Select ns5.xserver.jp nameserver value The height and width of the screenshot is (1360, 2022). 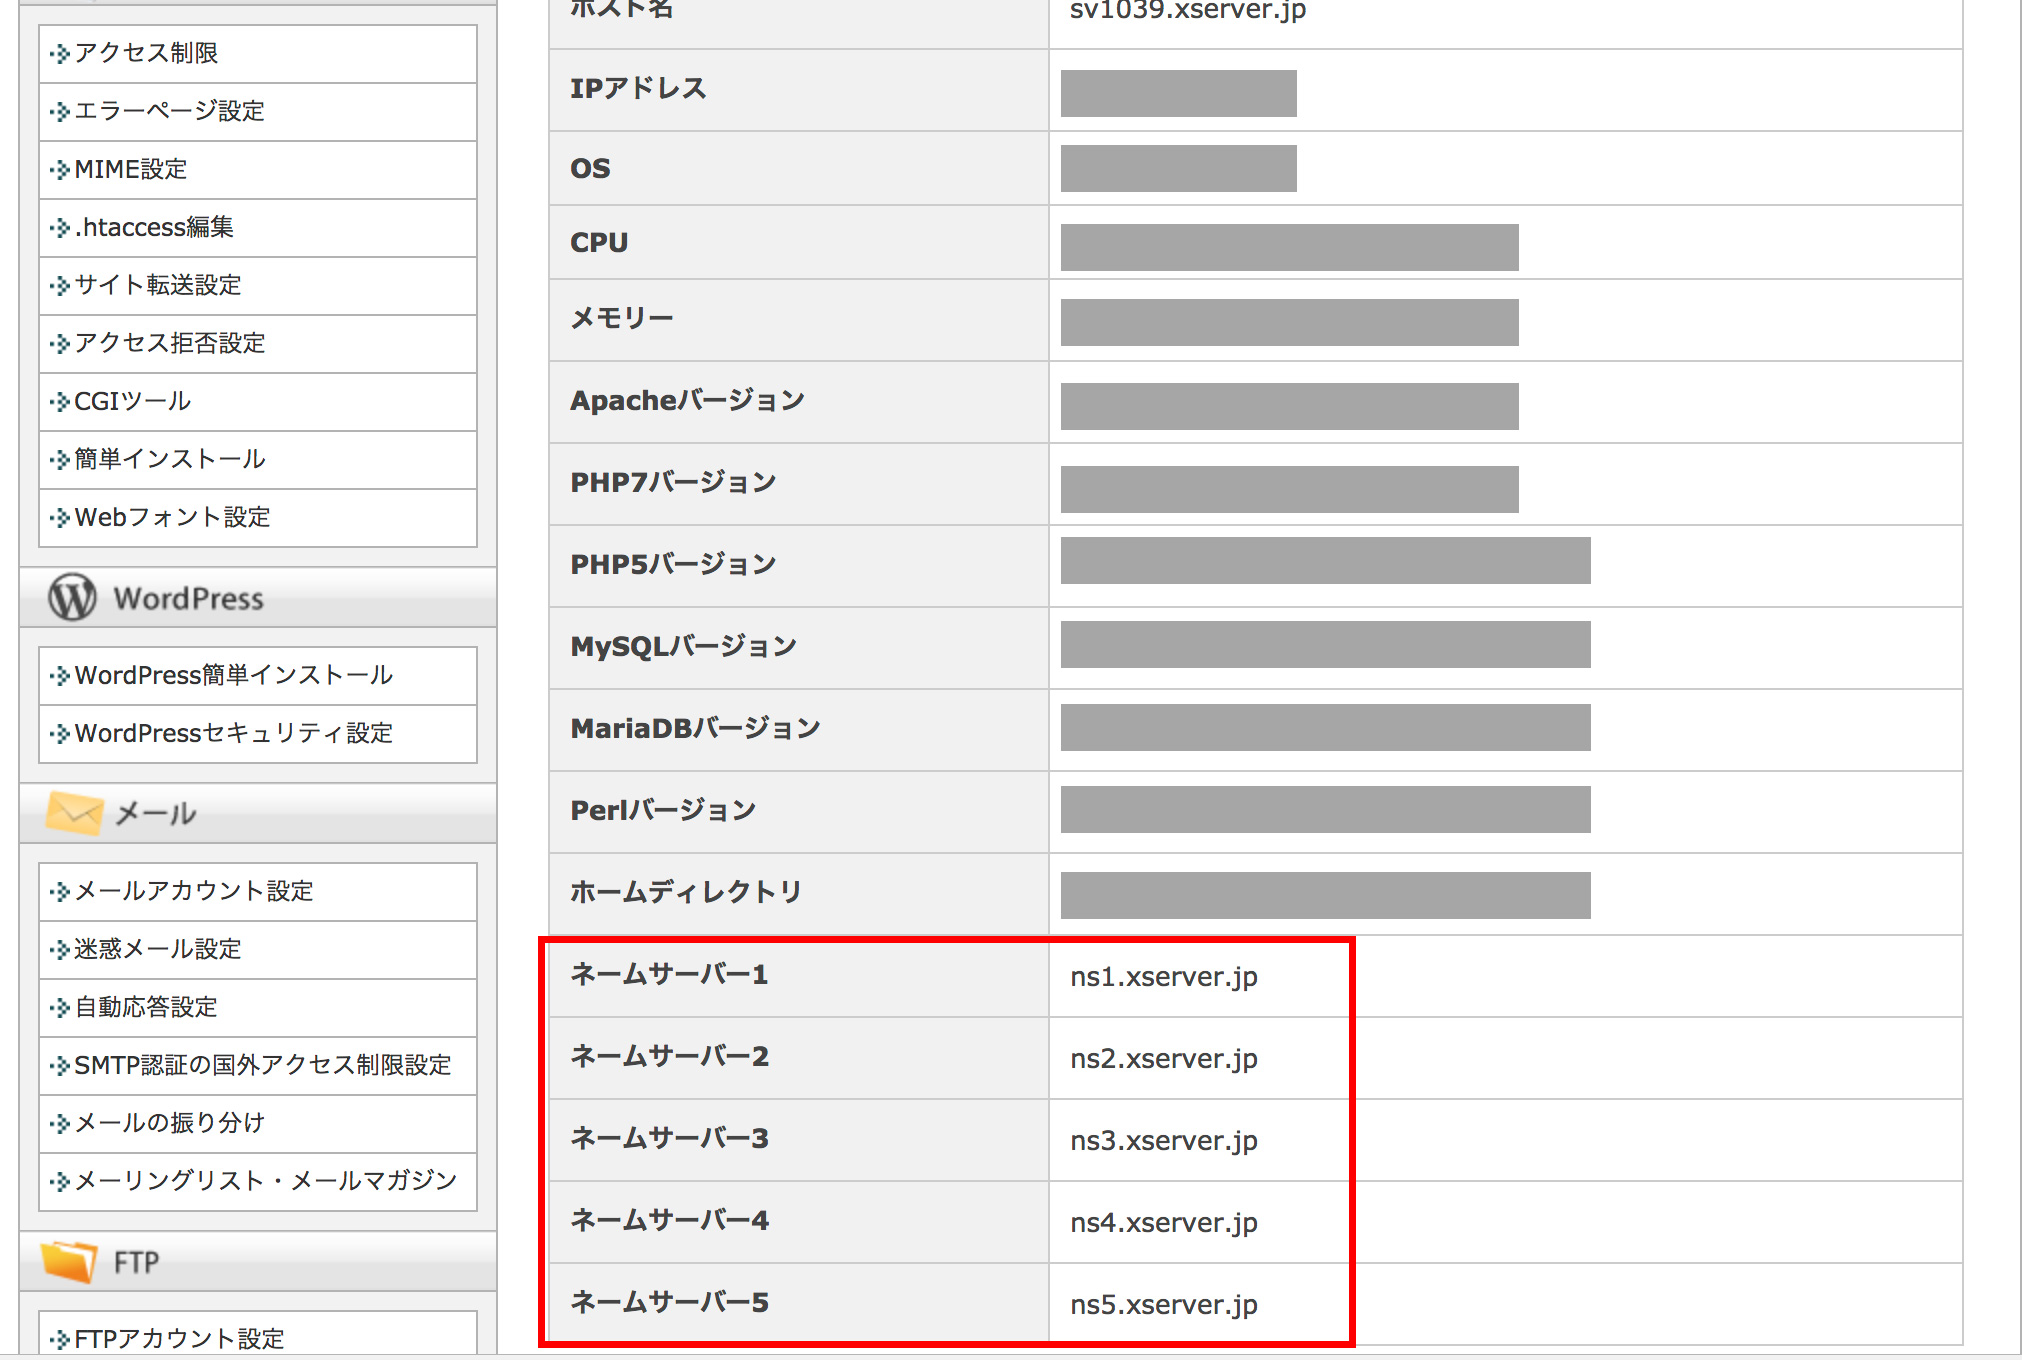point(1164,1305)
